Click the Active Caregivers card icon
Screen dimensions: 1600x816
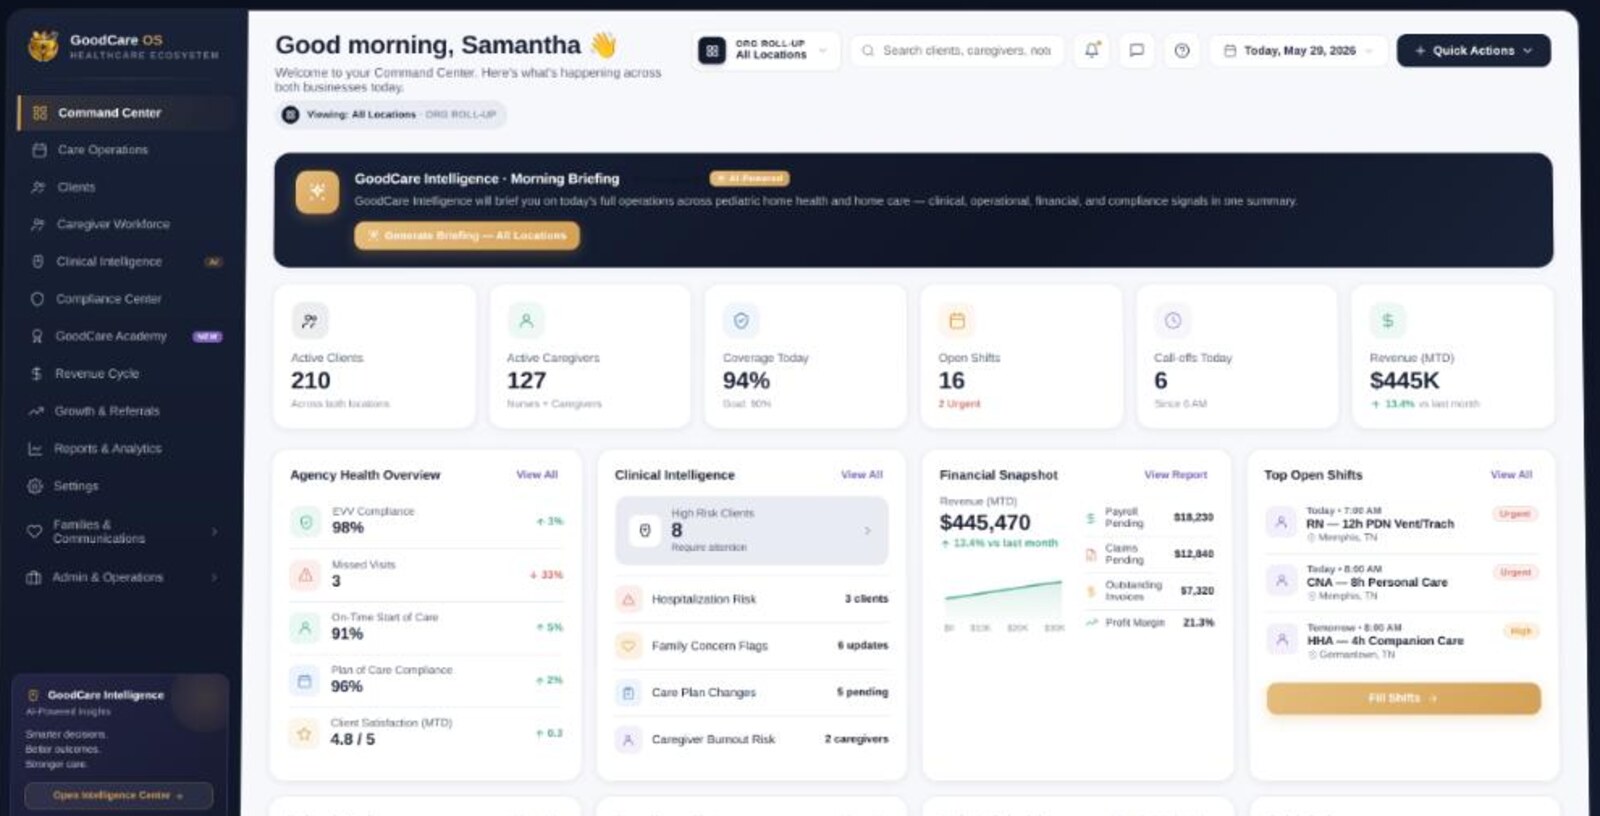[526, 321]
